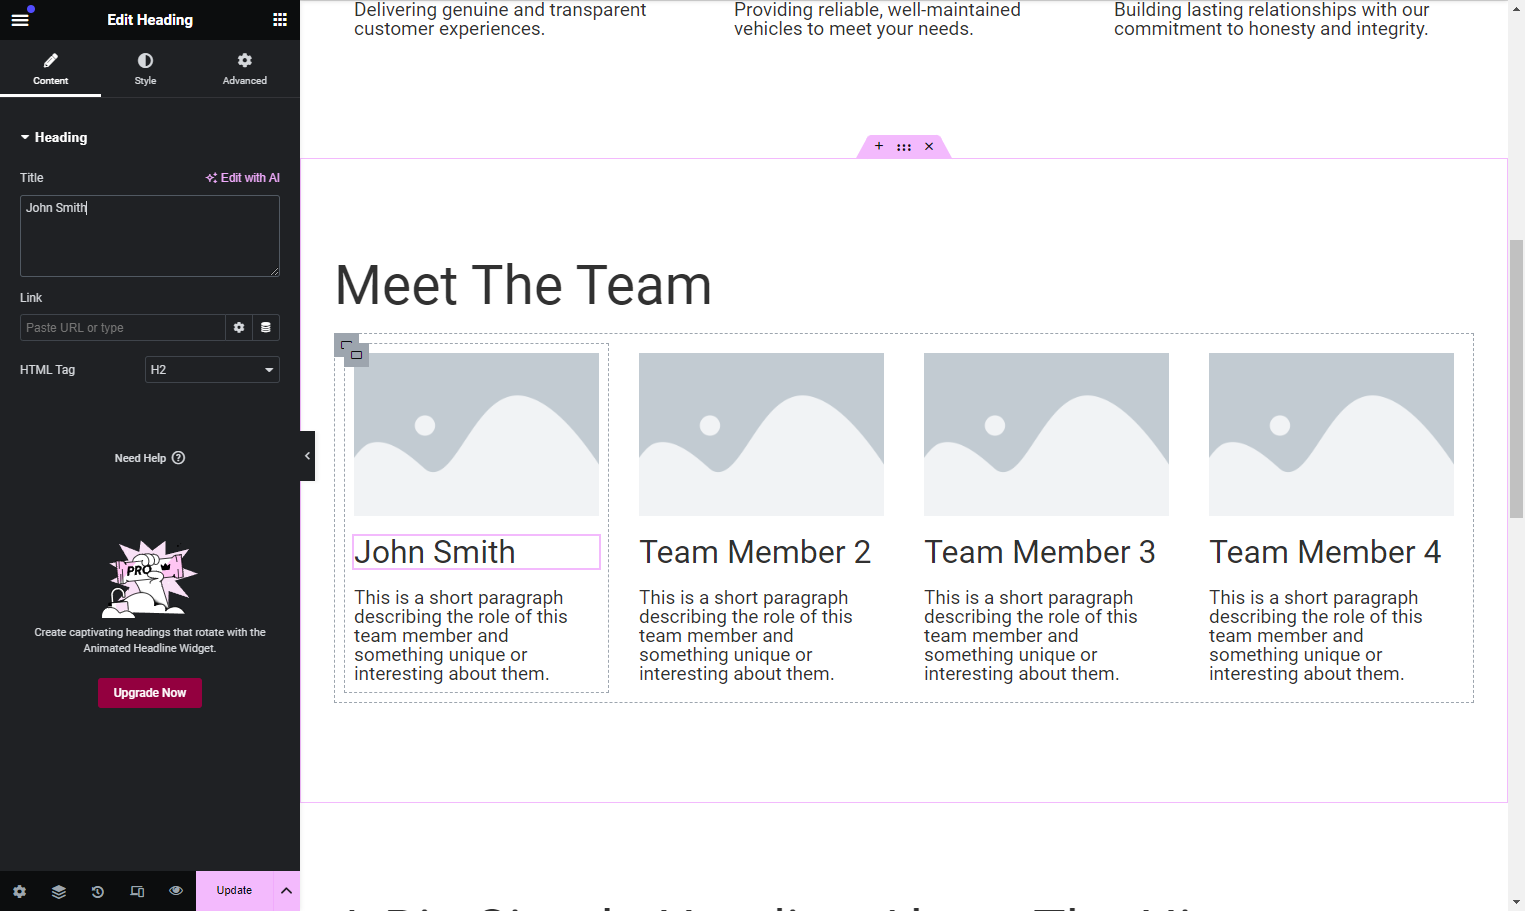Image resolution: width=1525 pixels, height=911 pixels.
Task: Select John Smith's placeholder image
Action: 476,434
